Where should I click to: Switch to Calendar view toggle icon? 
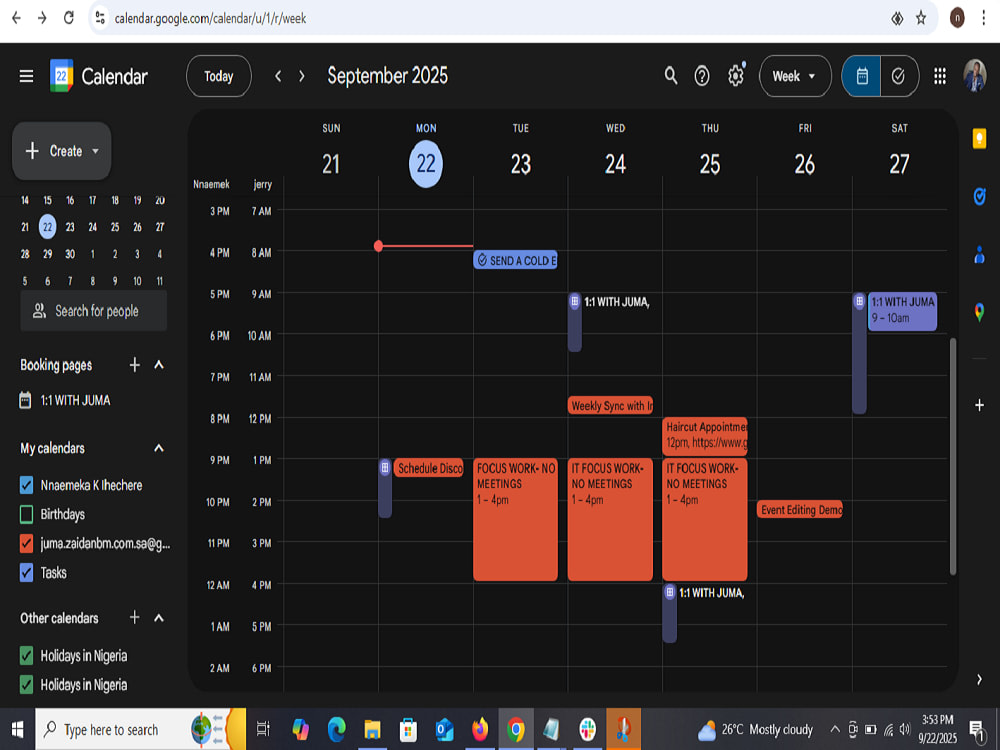pos(862,77)
